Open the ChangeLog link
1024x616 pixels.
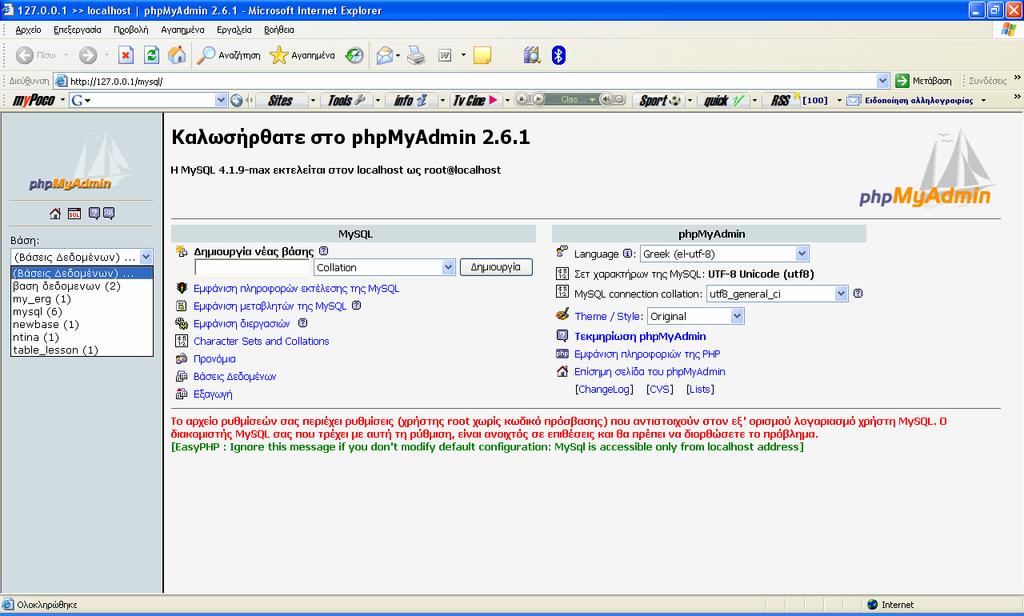pyautogui.click(x=604, y=389)
